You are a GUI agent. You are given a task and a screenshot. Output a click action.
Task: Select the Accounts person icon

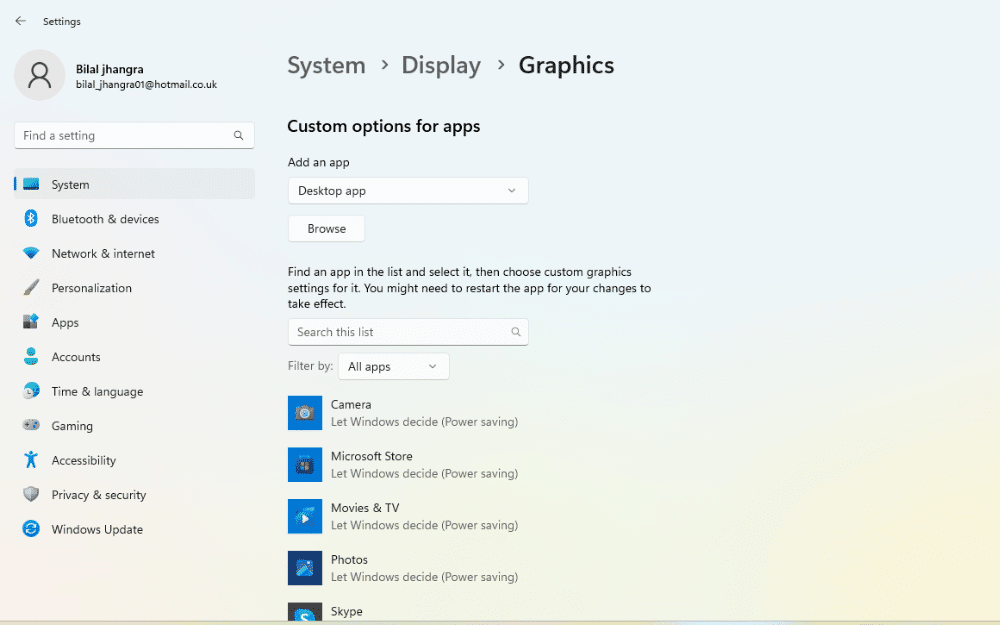31,357
